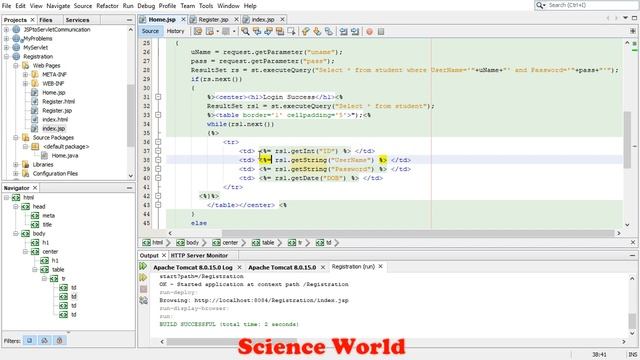640x360 pixels.
Task: Click the Toggle Bookmark icon
Action: [329, 31]
